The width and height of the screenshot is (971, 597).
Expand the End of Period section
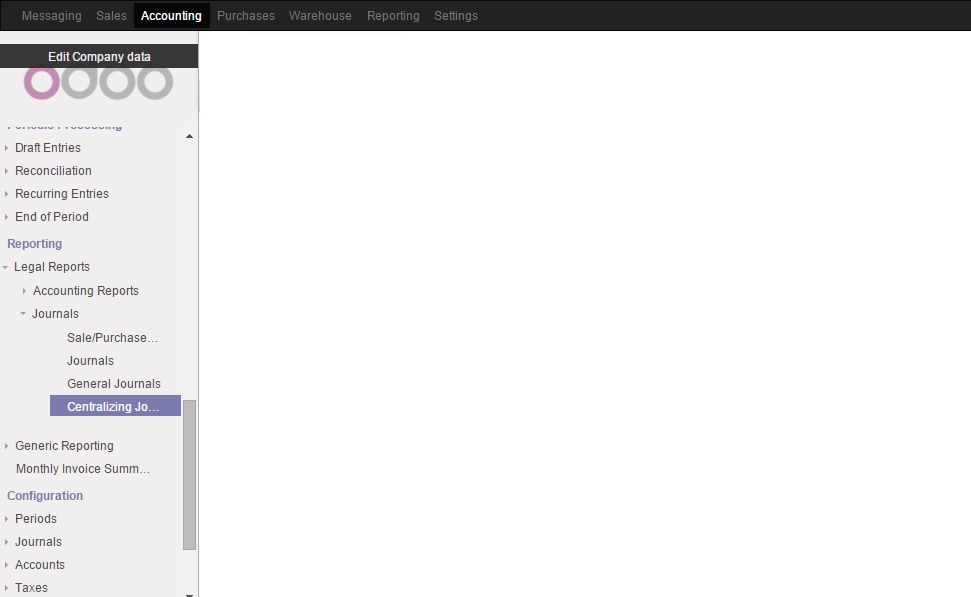coord(8,216)
